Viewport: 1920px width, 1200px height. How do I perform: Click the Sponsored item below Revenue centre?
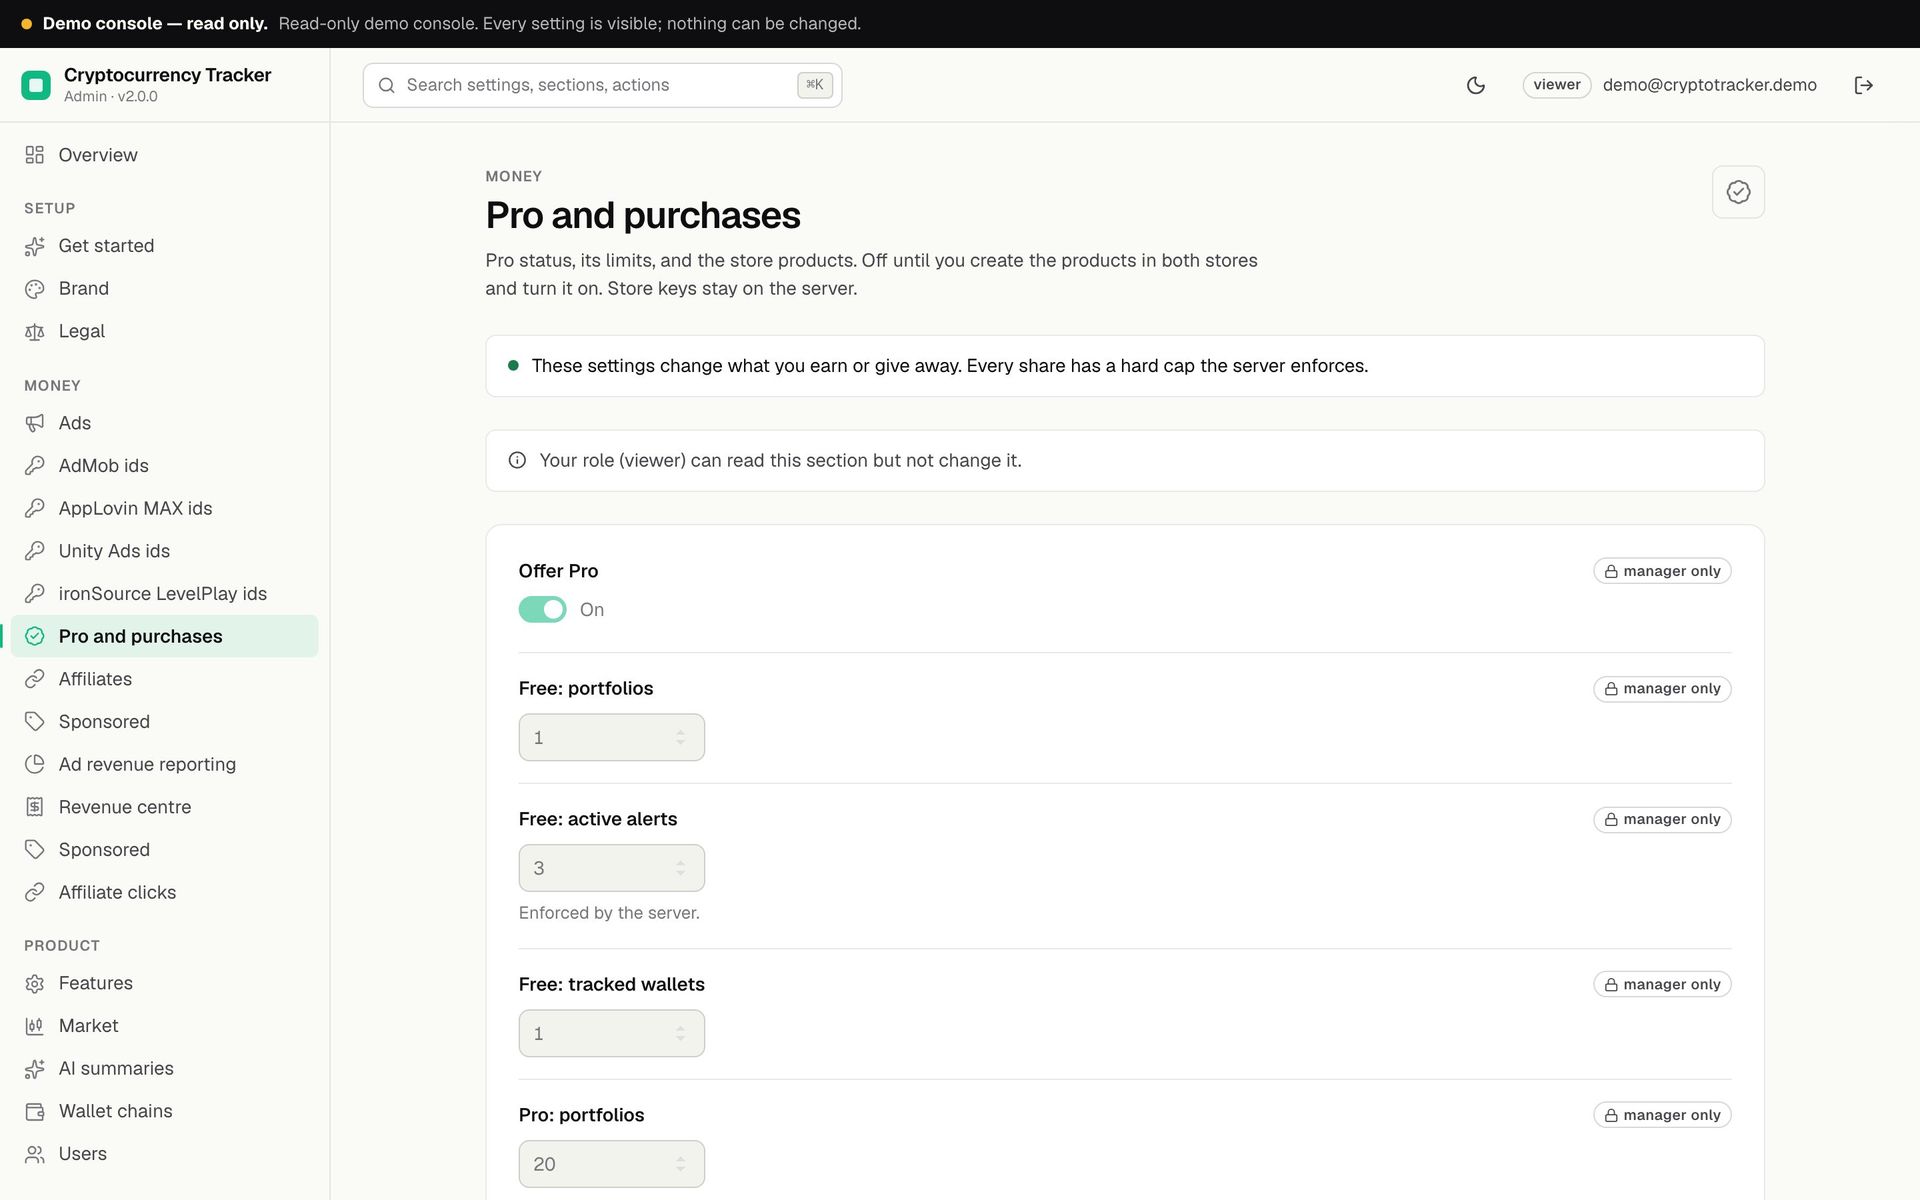tap(165, 850)
